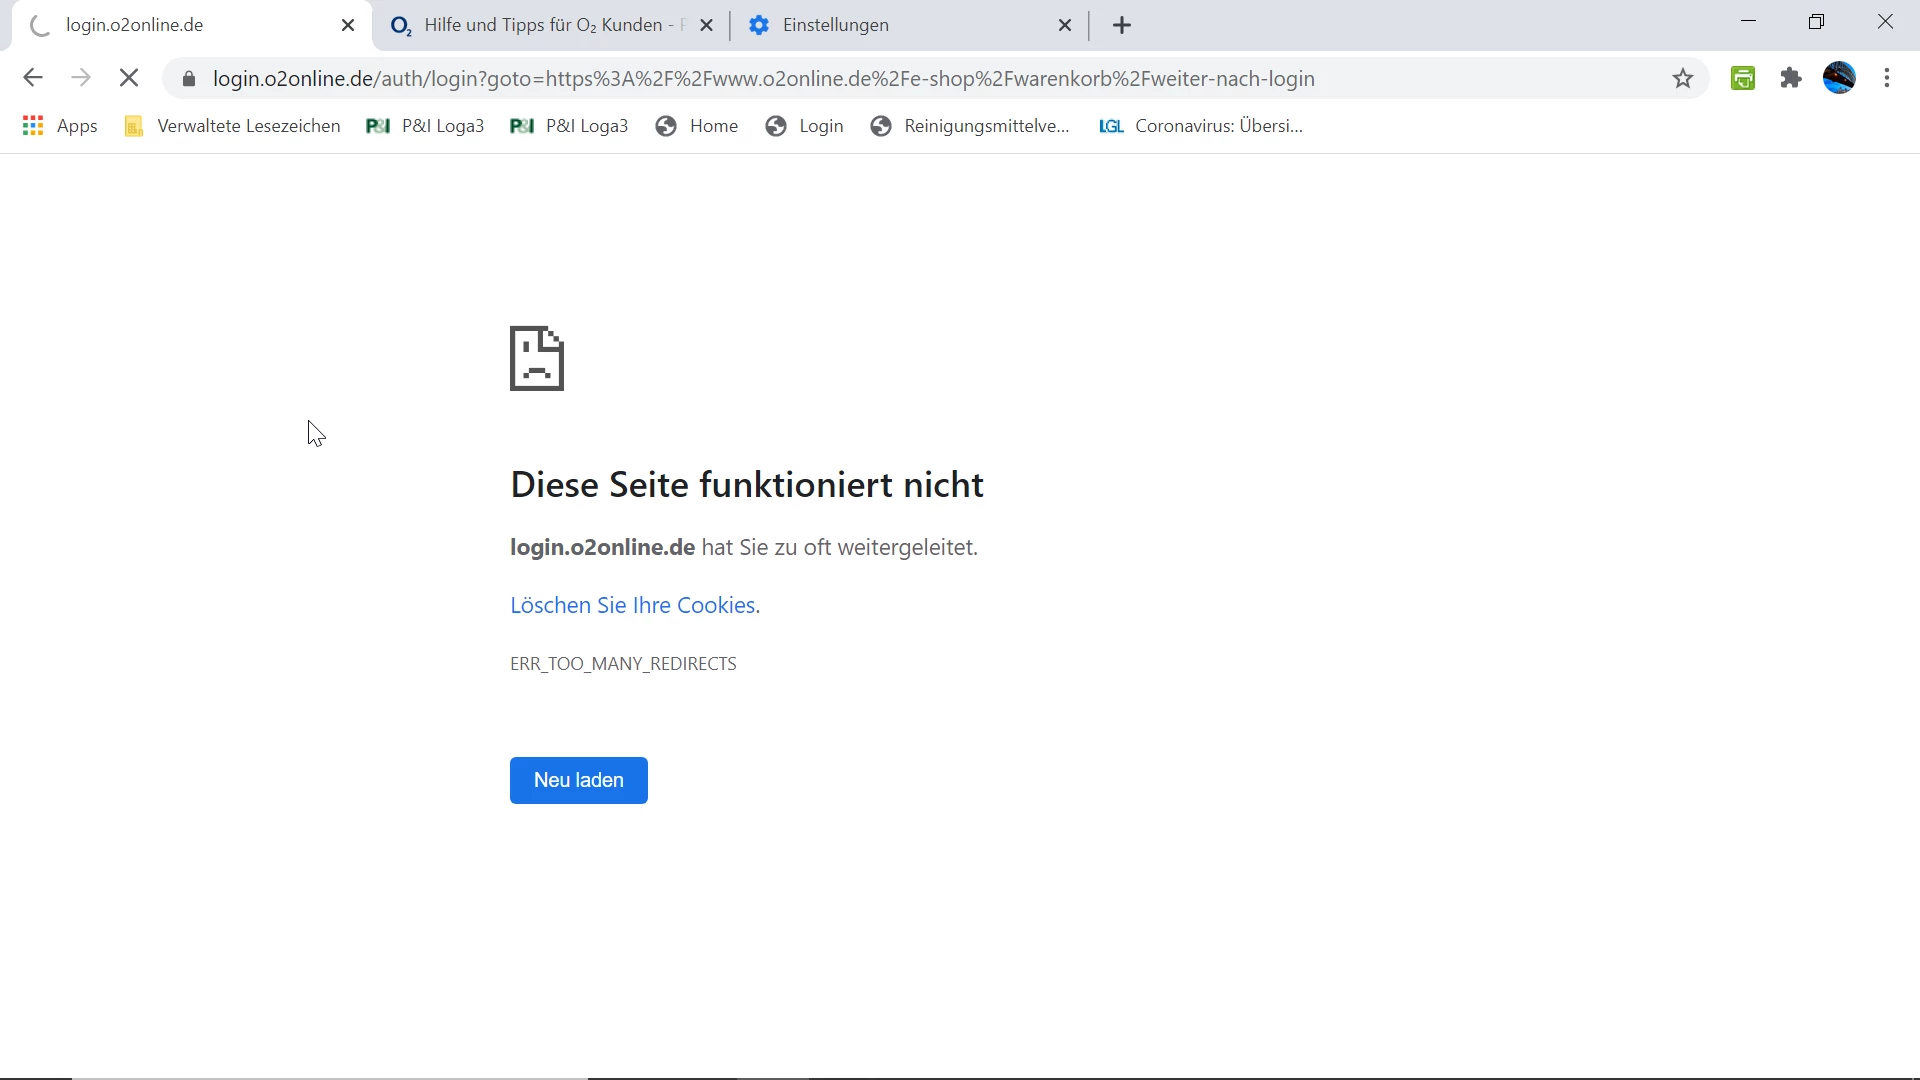The height and width of the screenshot is (1080, 1920).
Task: Open the Chrome profile avatar
Action: tap(1839, 78)
